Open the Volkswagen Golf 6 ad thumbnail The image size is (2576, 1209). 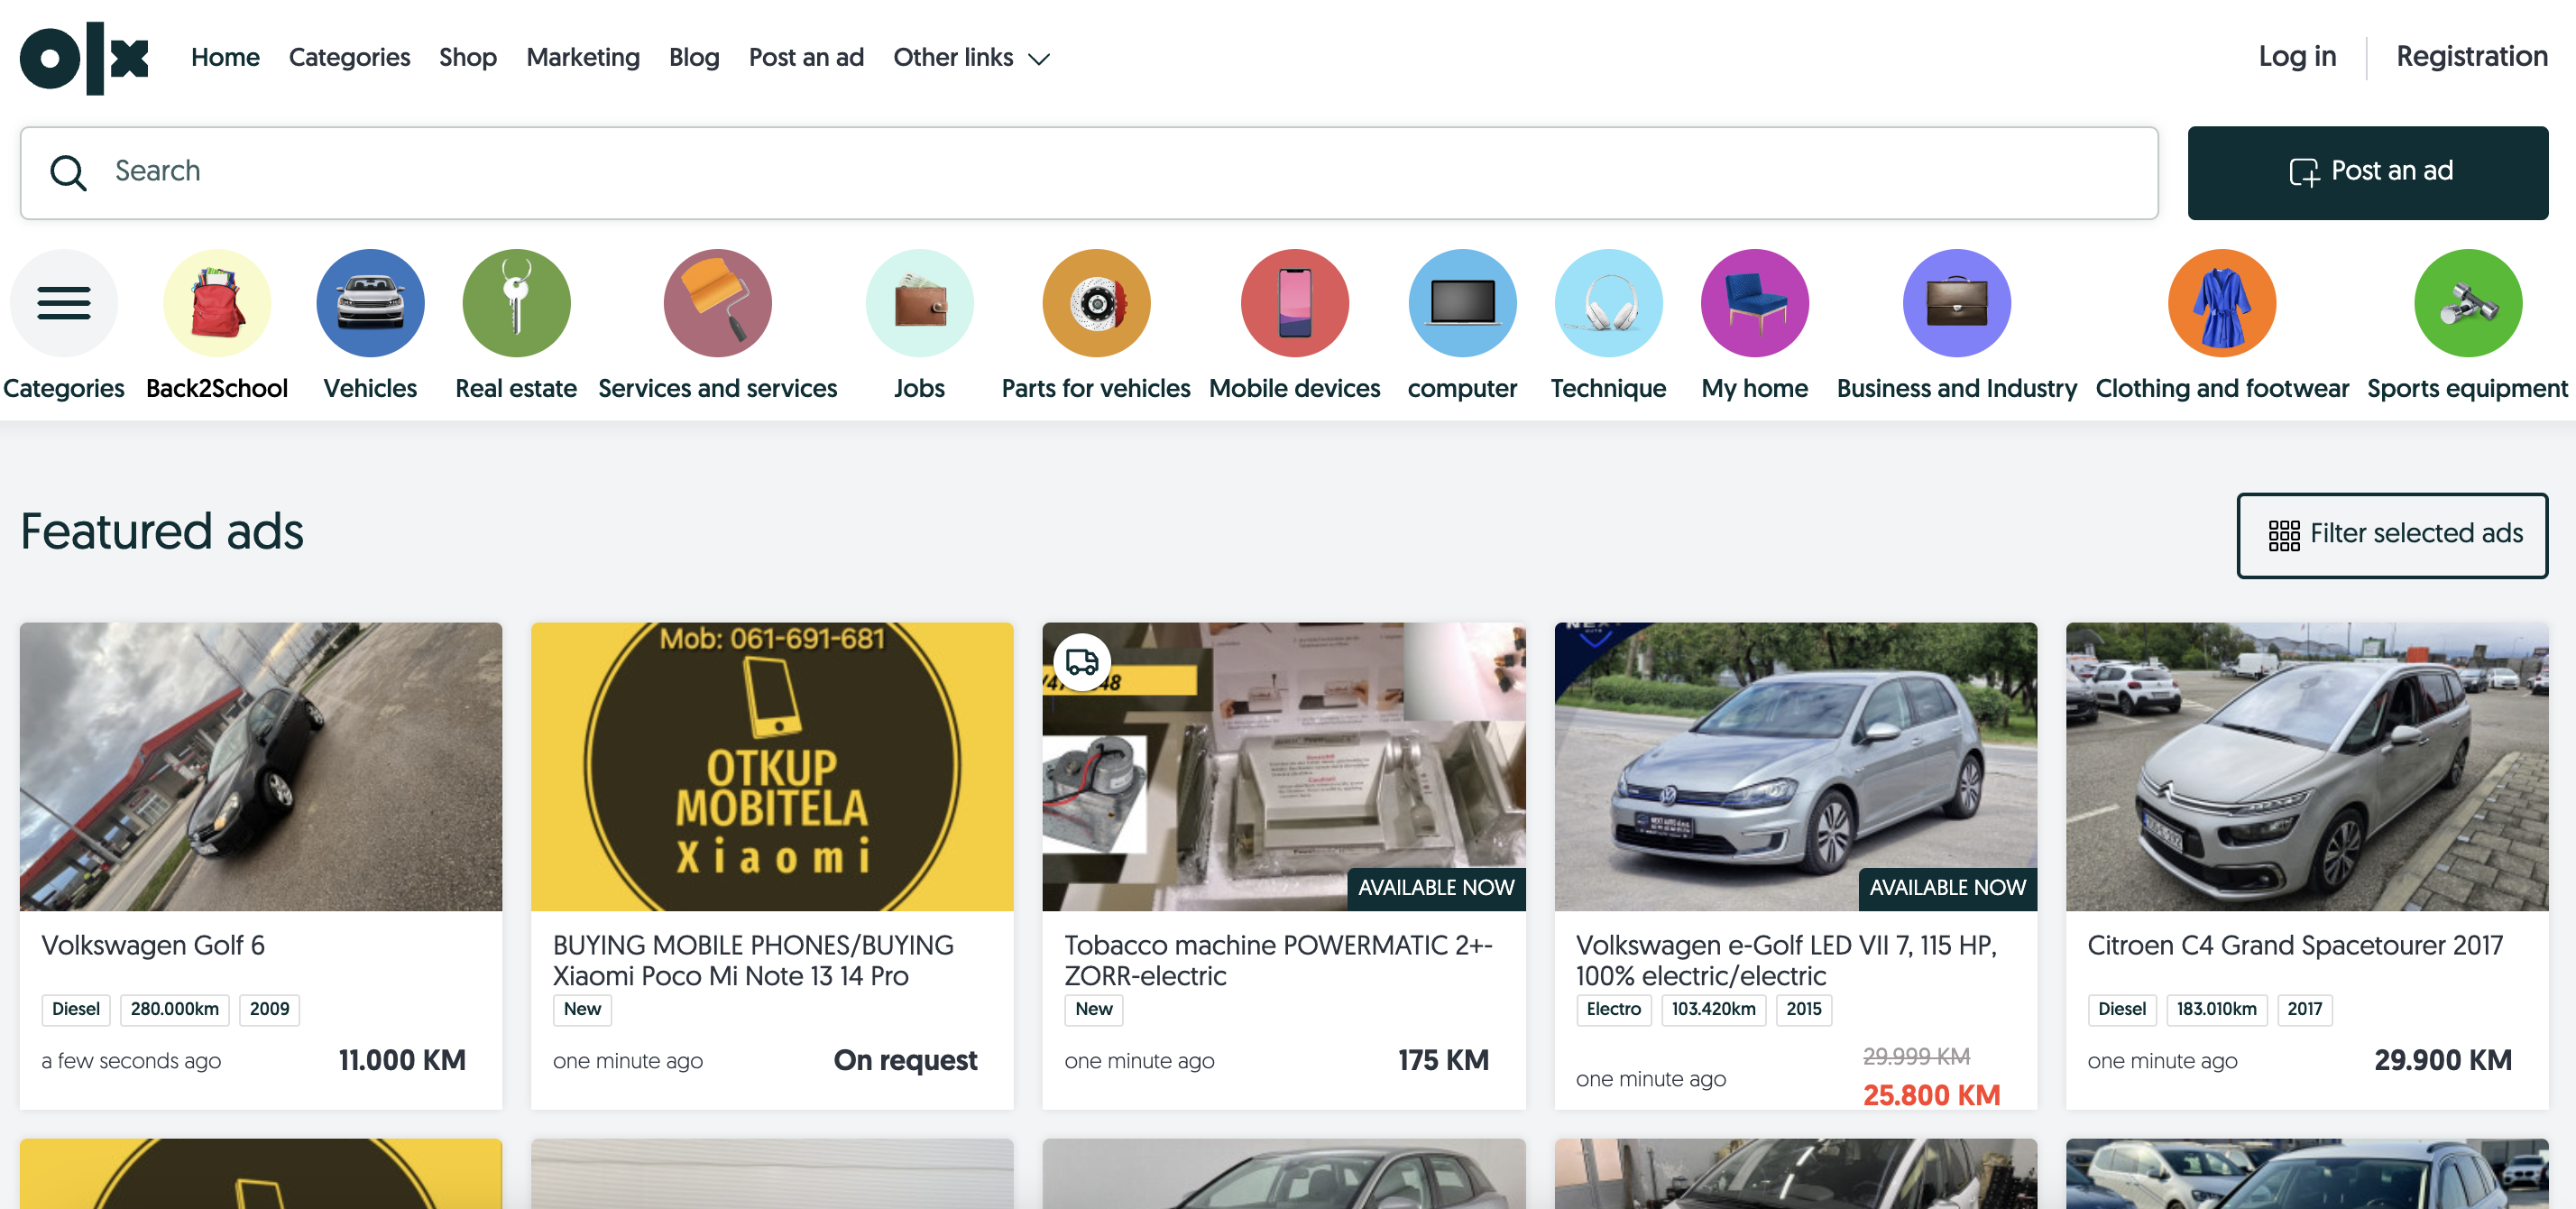(261, 766)
